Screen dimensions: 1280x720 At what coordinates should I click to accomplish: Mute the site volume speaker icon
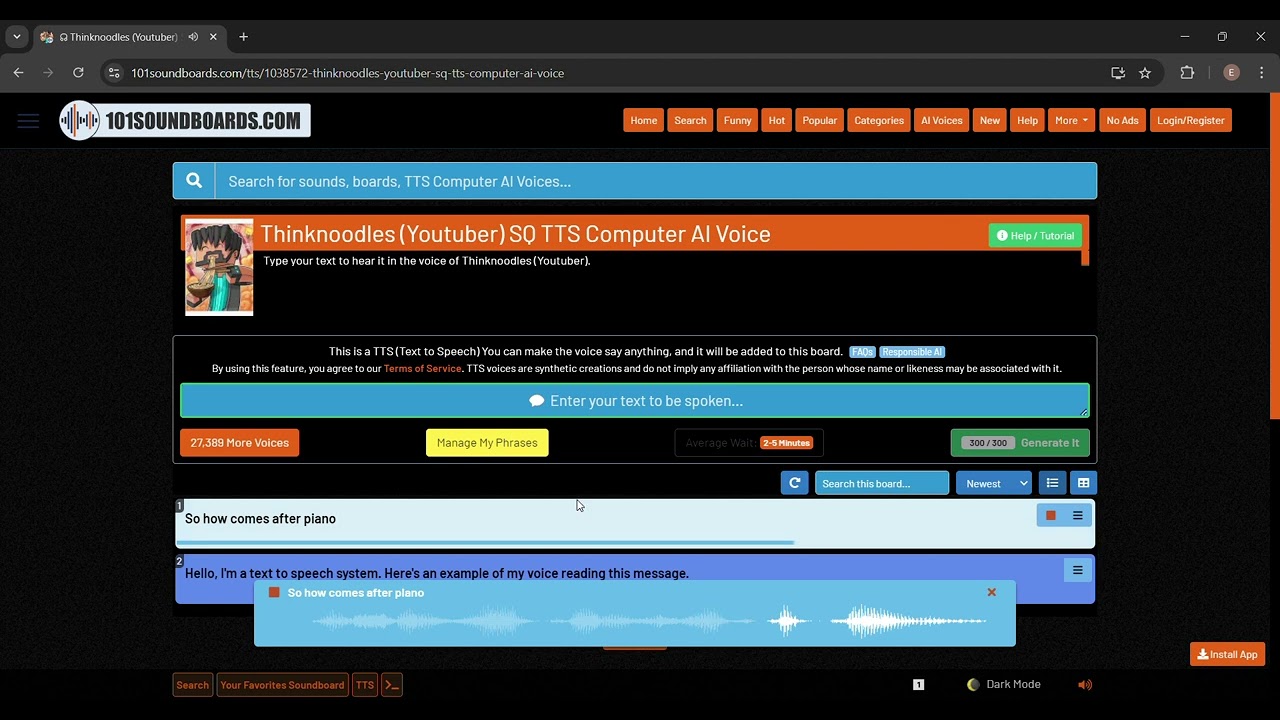click(1085, 685)
